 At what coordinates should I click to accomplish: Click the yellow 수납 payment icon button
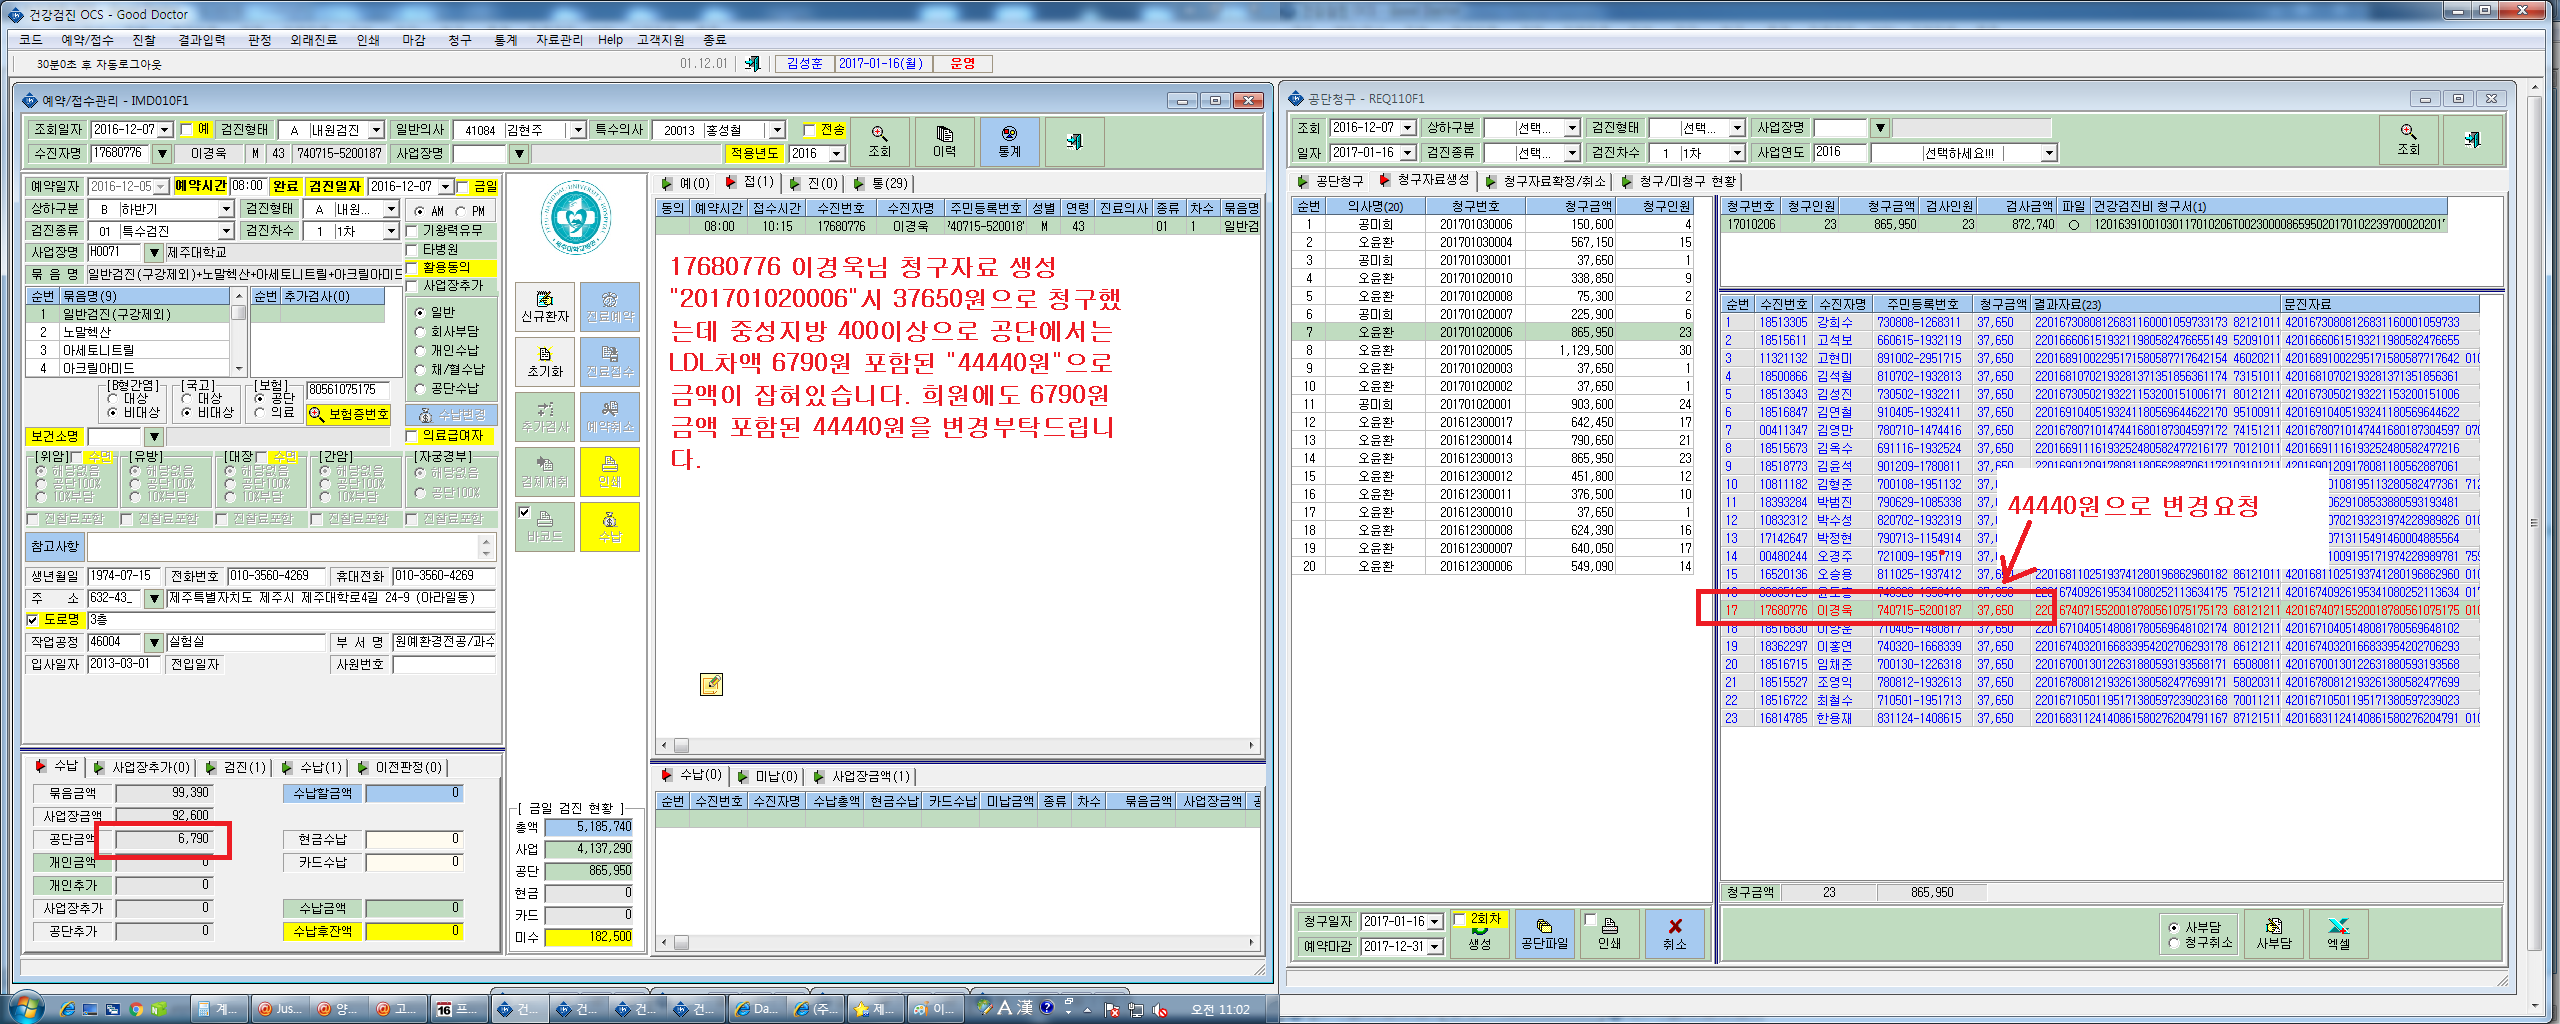tap(609, 527)
